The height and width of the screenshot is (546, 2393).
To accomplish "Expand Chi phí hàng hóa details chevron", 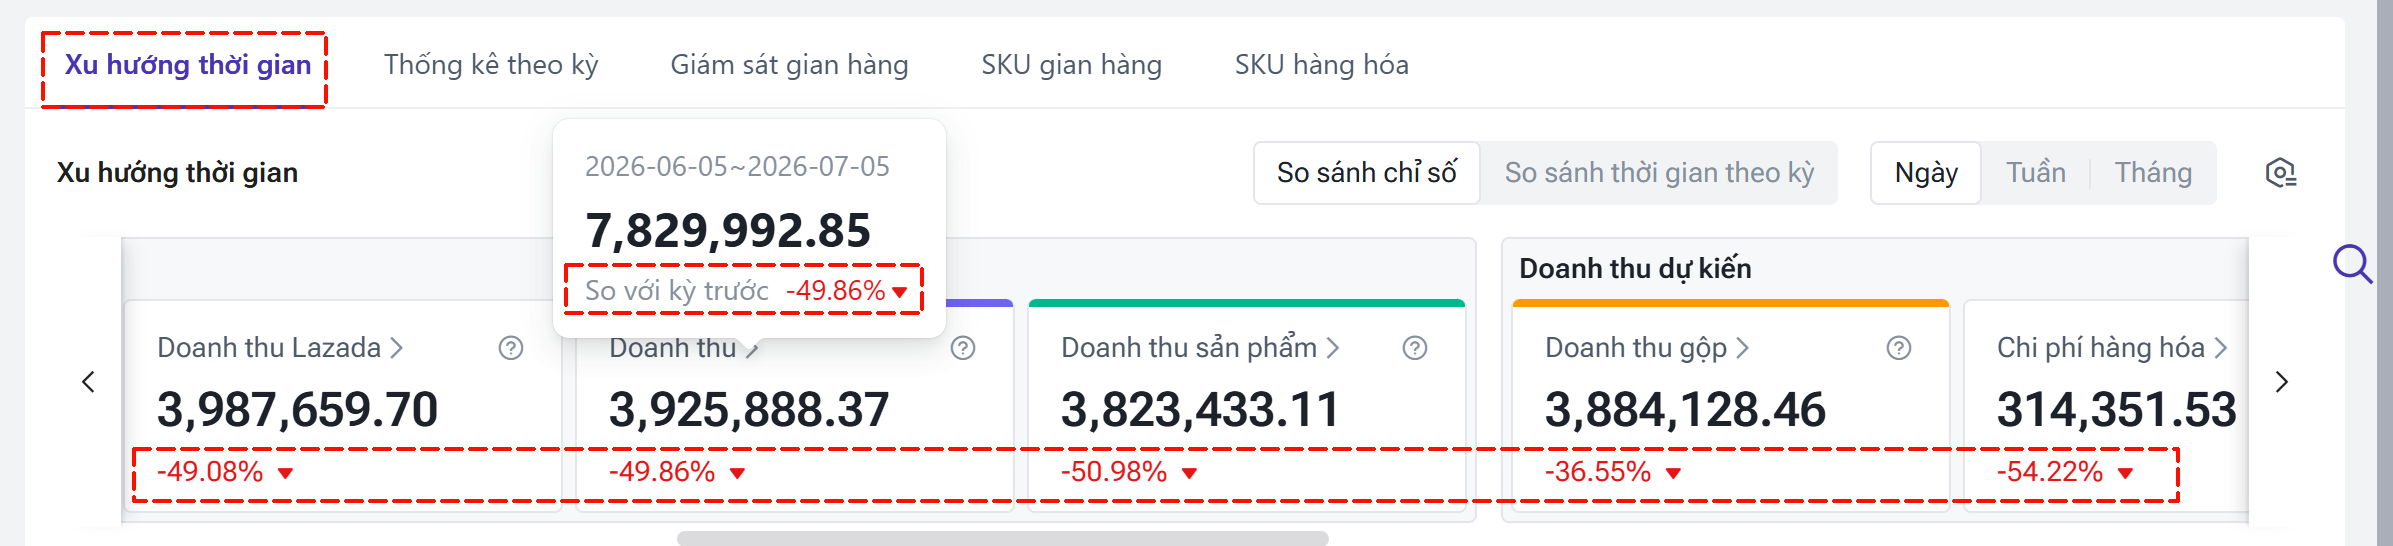I will tap(2221, 348).
